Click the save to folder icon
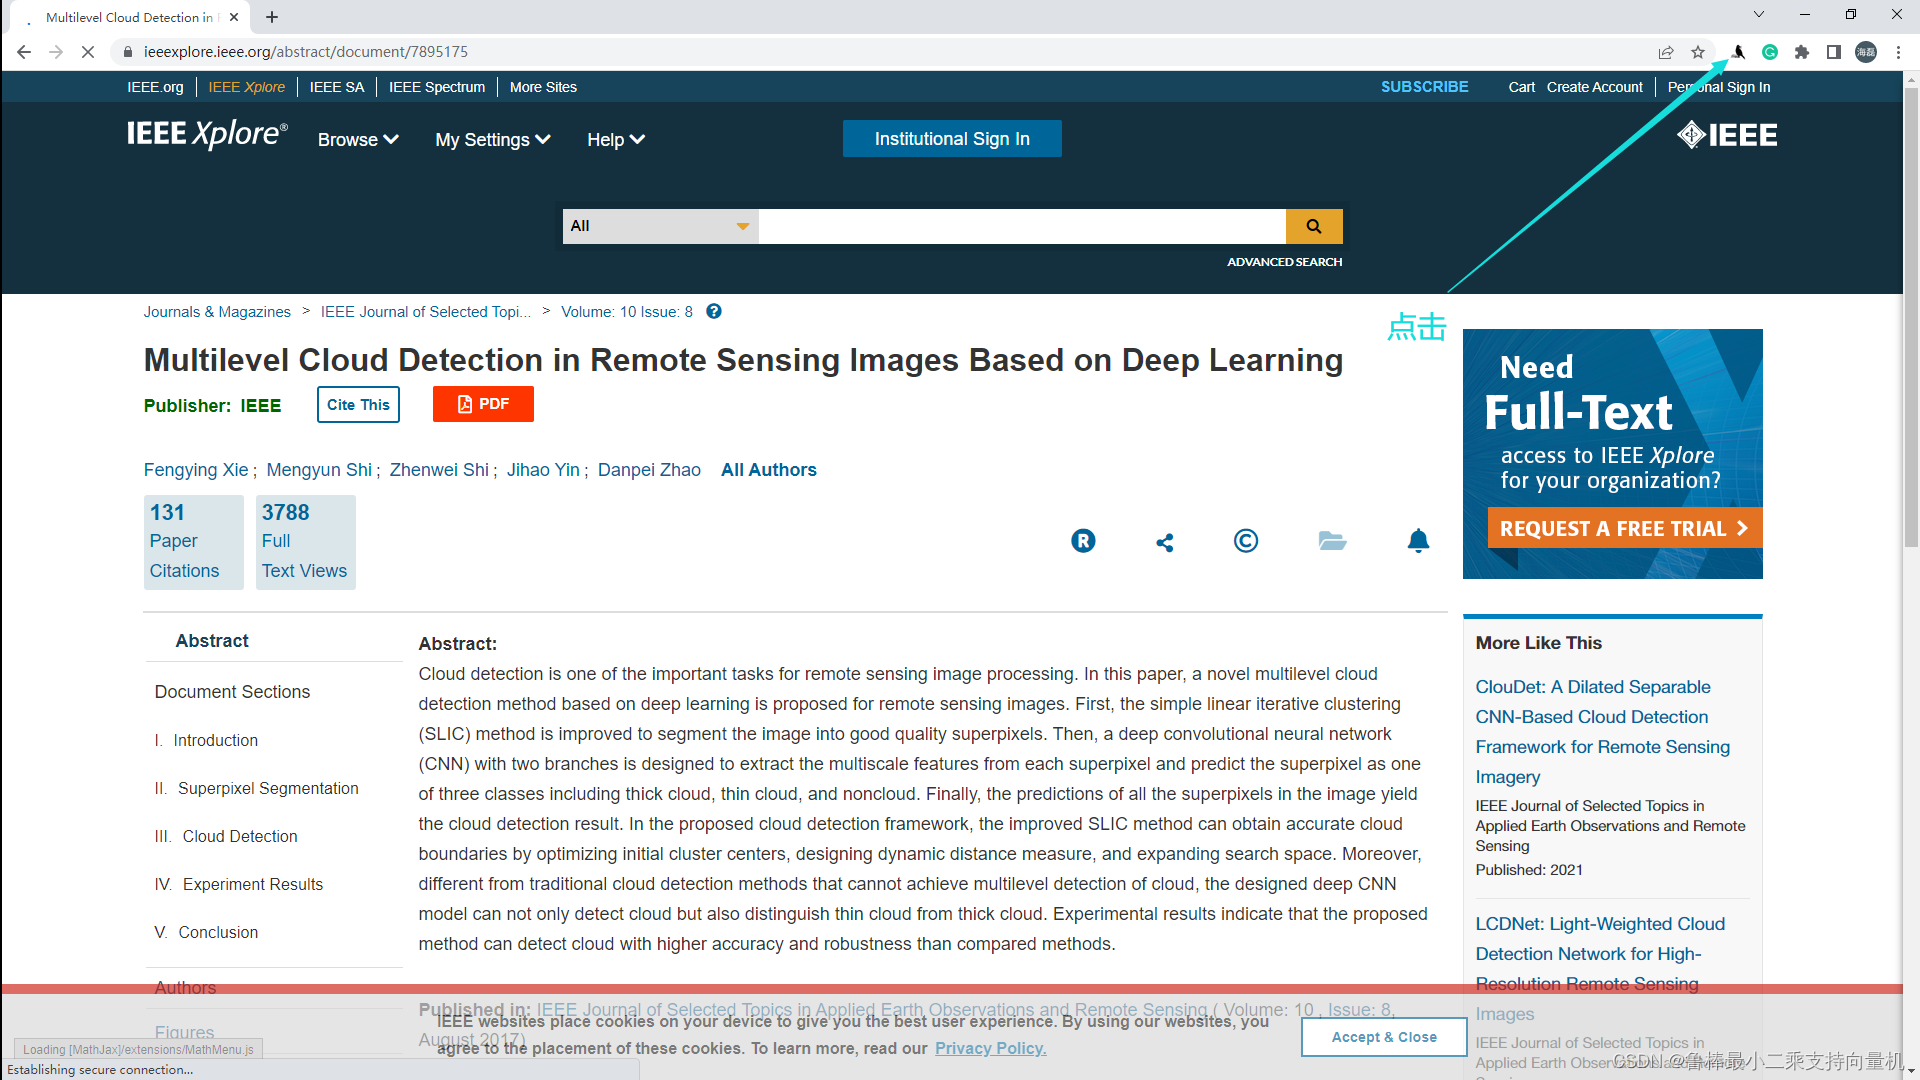Viewport: 1920px width, 1080px height. pos(1332,541)
